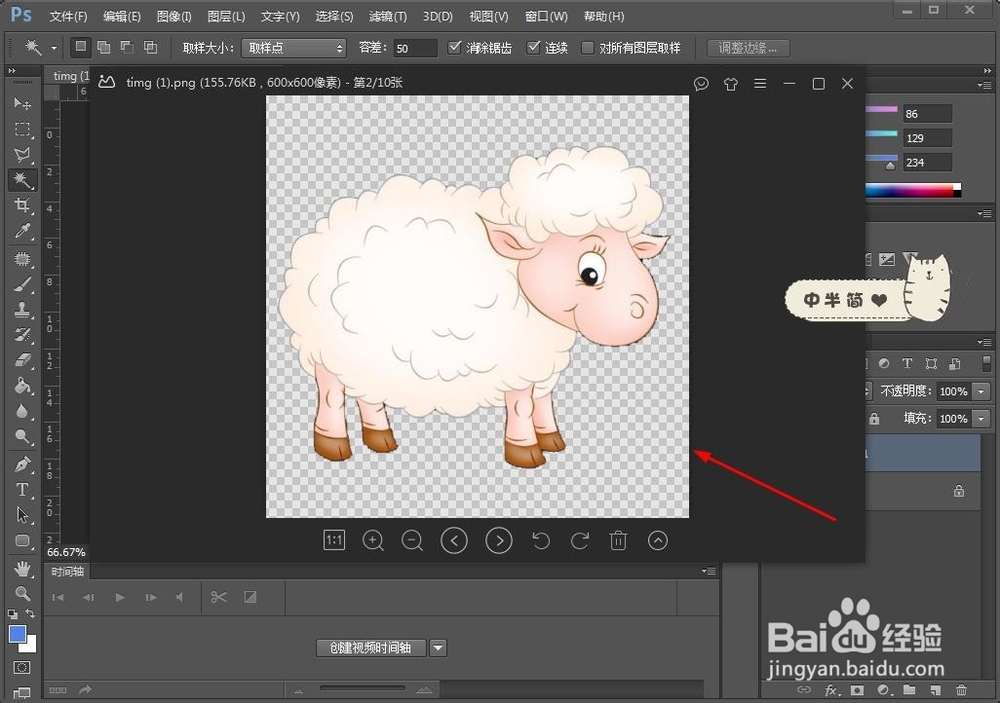
Task: Select the Rounded Rectangle shape tool
Action: tap(22, 540)
